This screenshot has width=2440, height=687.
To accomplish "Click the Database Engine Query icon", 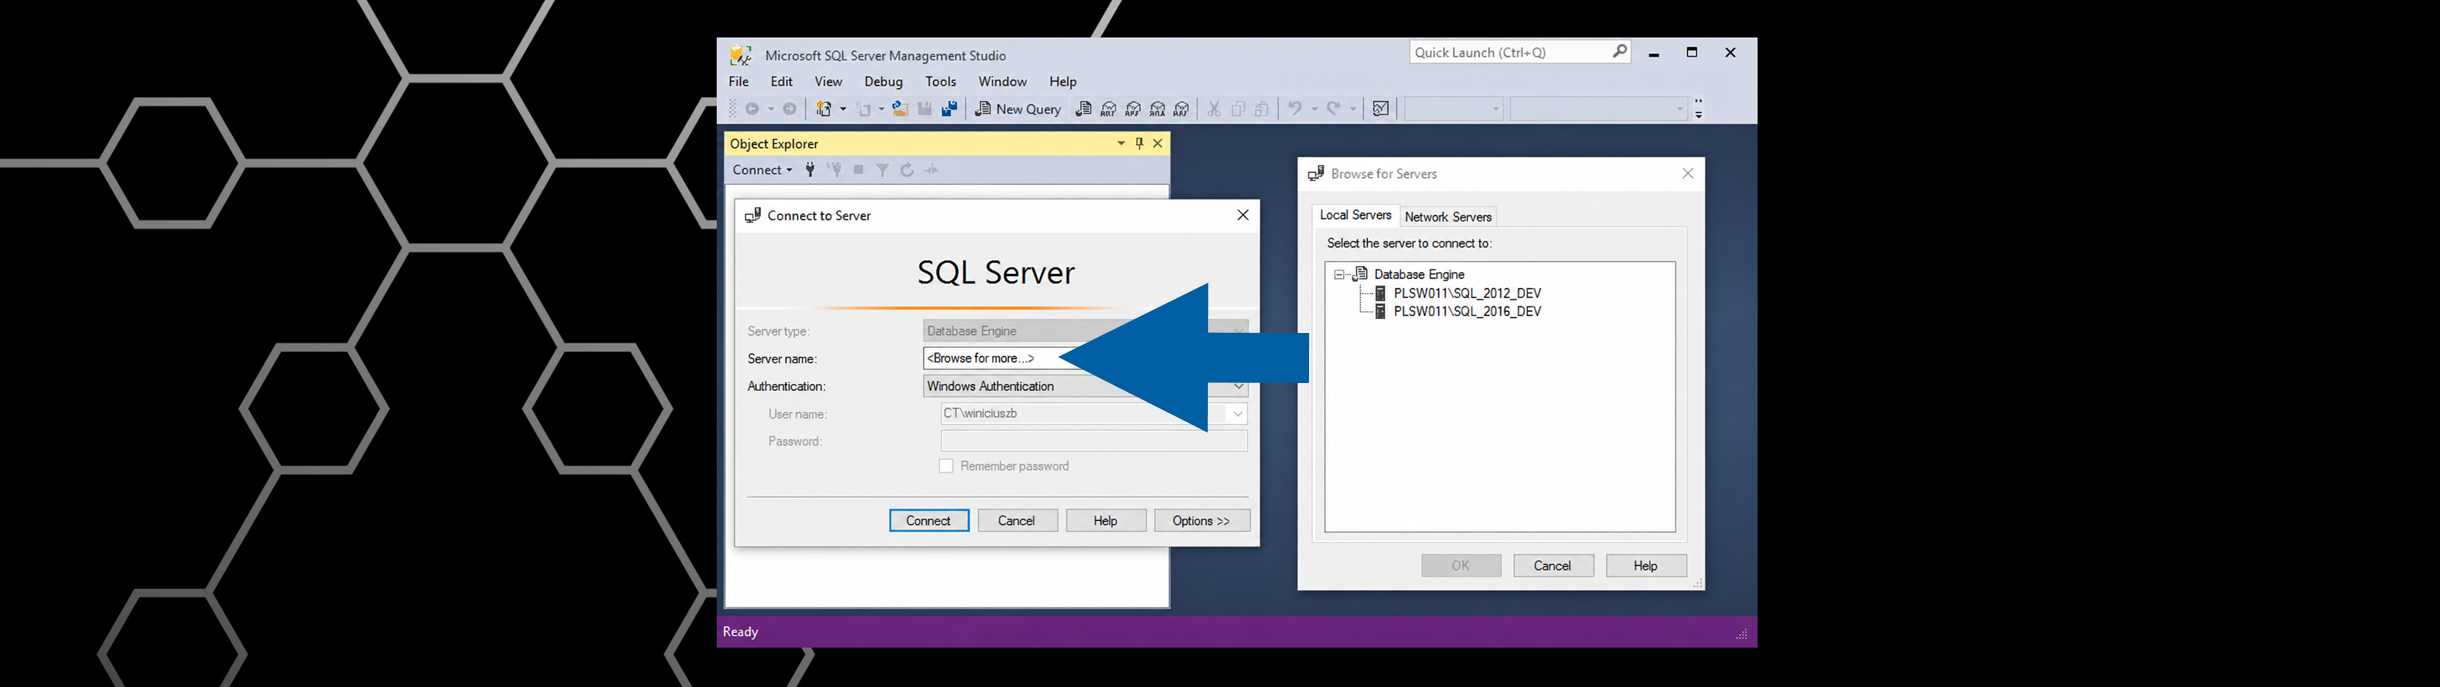I will tap(1083, 109).
